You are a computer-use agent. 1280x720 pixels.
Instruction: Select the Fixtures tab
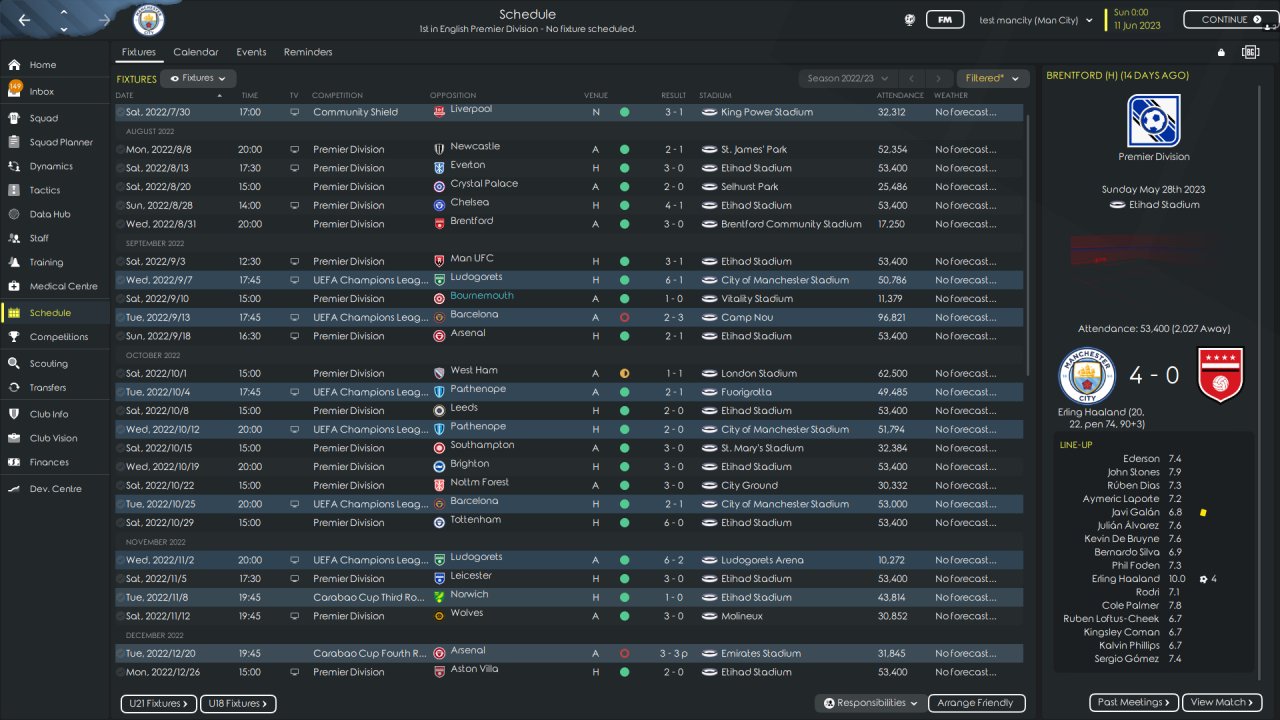pyautogui.click(x=139, y=52)
